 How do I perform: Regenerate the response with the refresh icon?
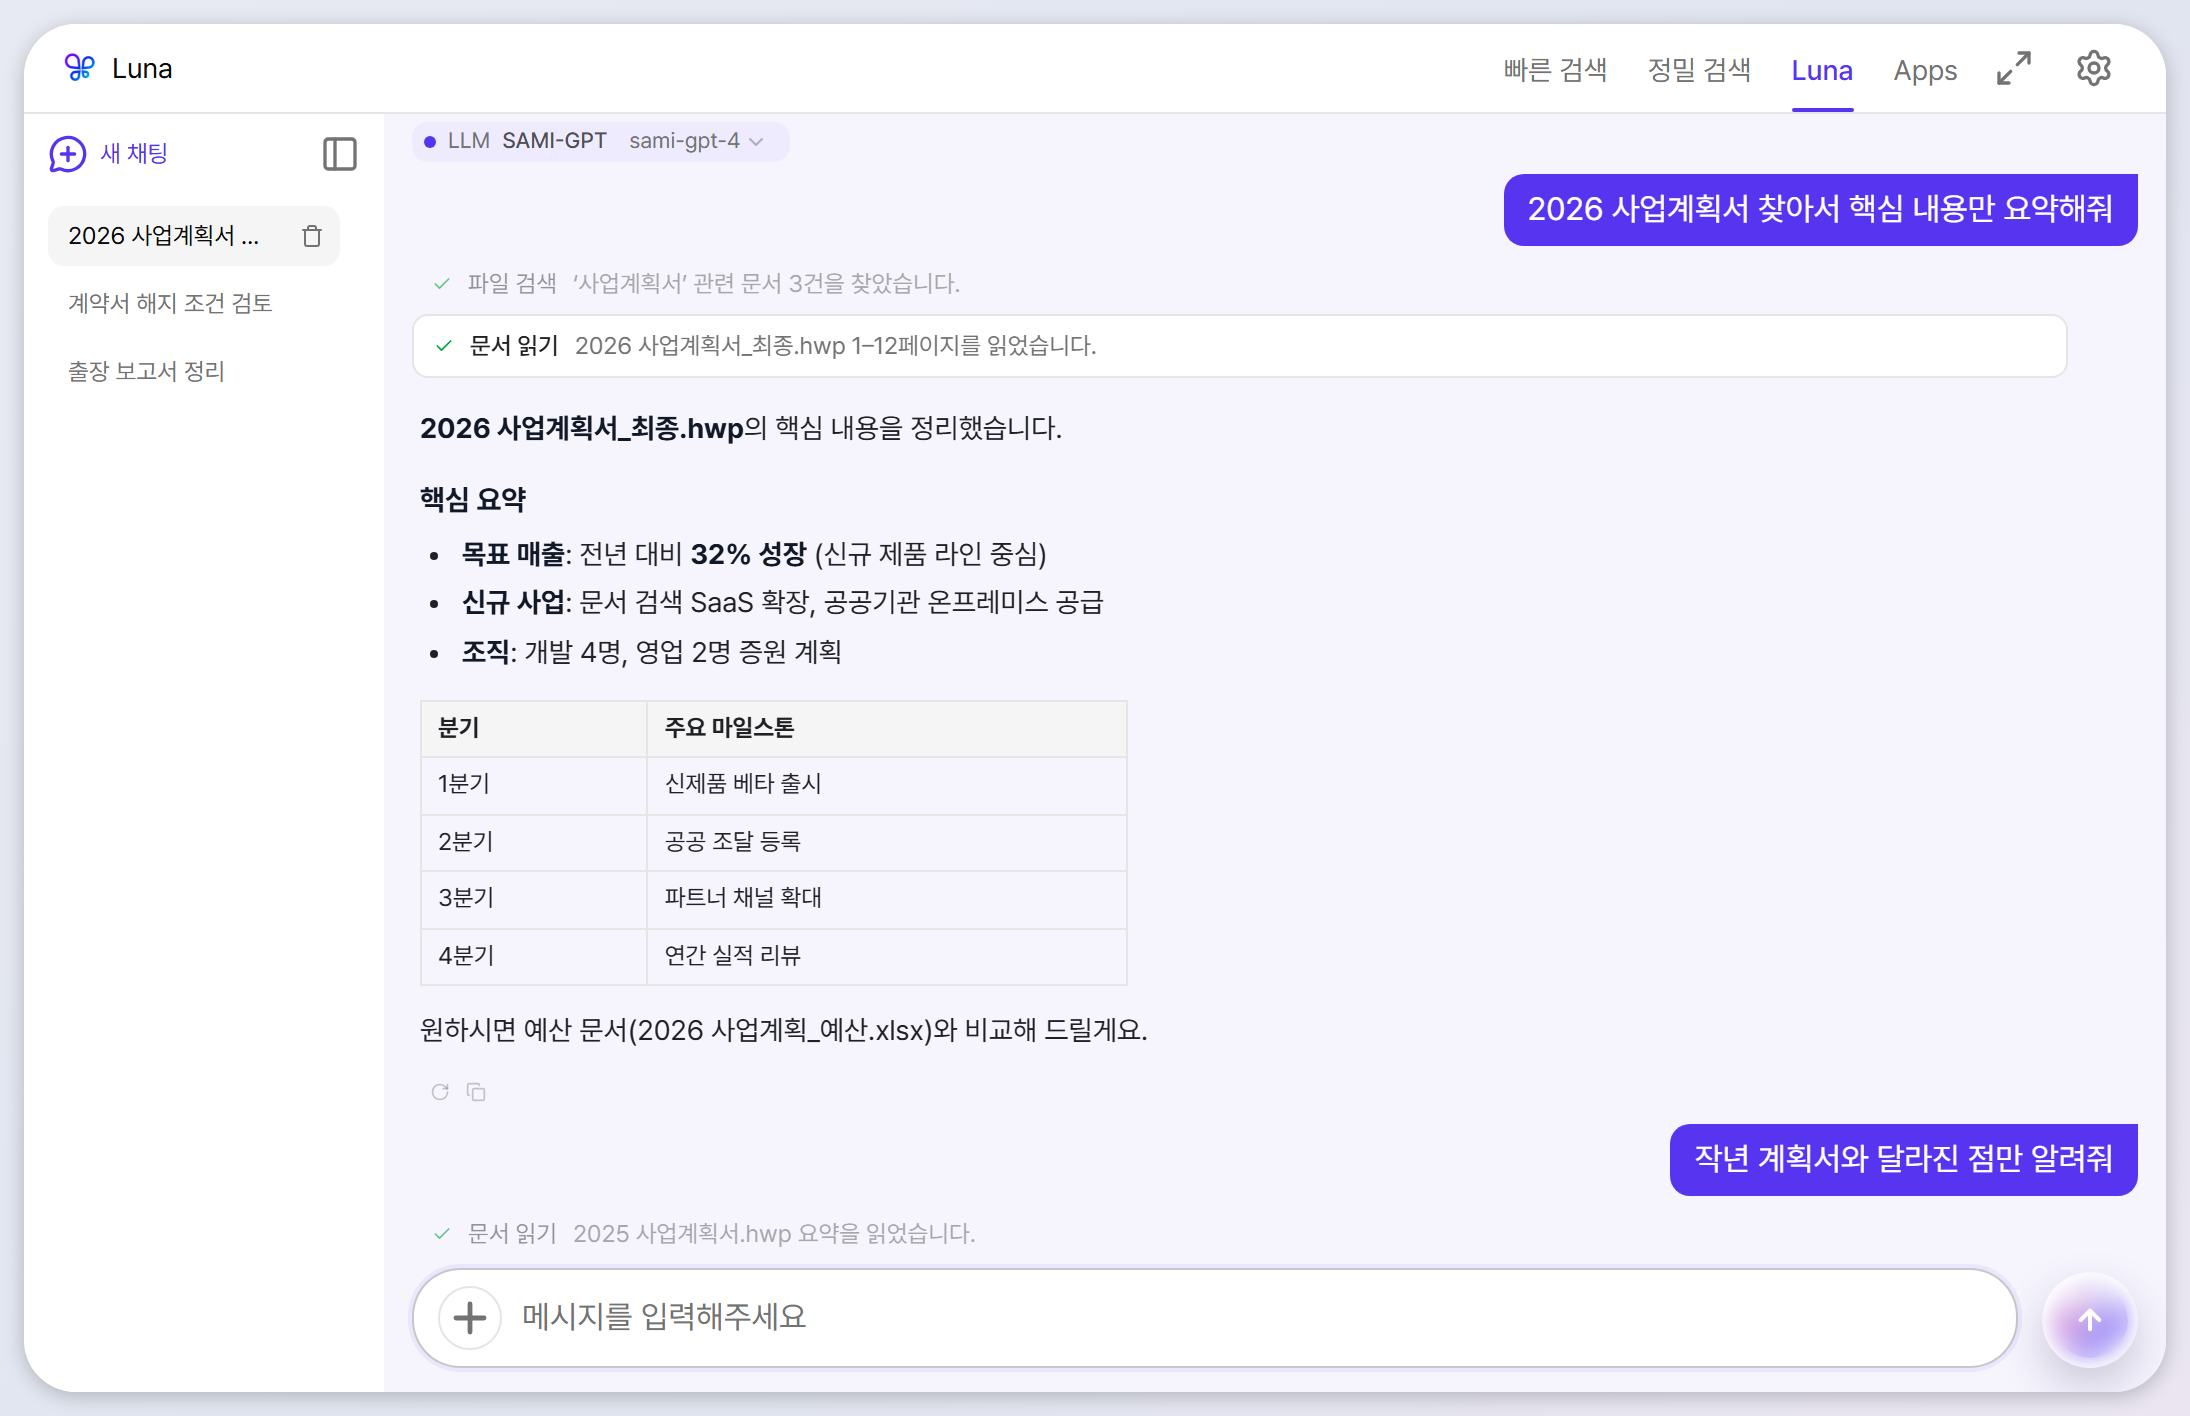440,1092
